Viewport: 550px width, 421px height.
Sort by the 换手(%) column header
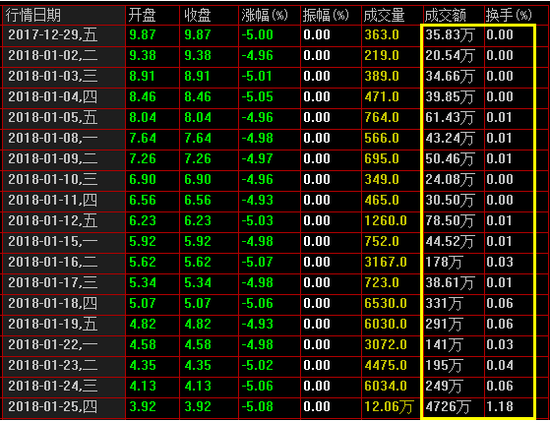pyautogui.click(x=509, y=16)
